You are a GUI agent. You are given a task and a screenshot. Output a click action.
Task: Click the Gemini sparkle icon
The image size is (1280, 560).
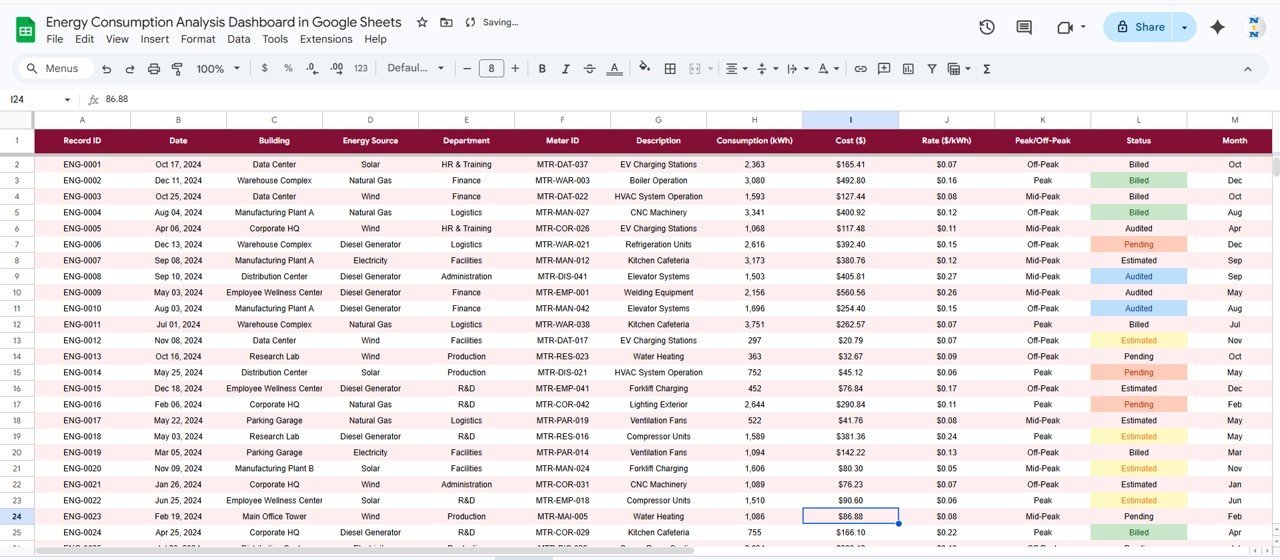1217,27
